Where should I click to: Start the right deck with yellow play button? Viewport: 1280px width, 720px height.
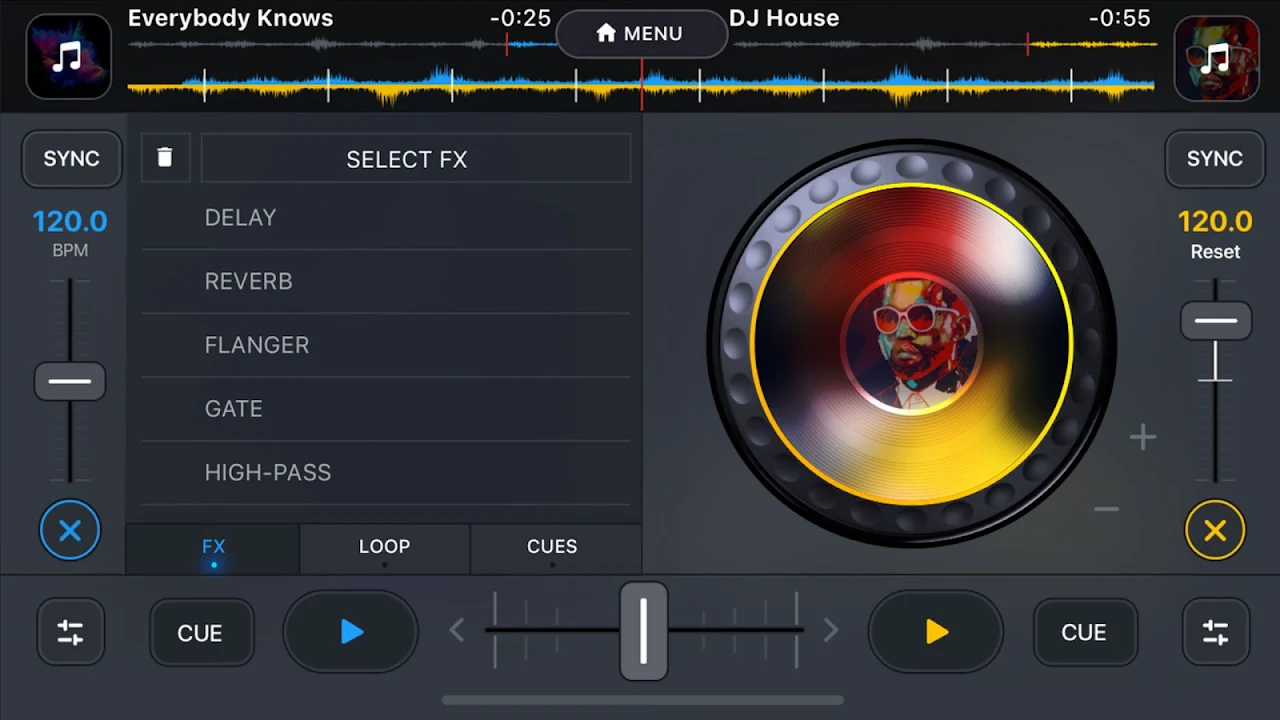(936, 632)
